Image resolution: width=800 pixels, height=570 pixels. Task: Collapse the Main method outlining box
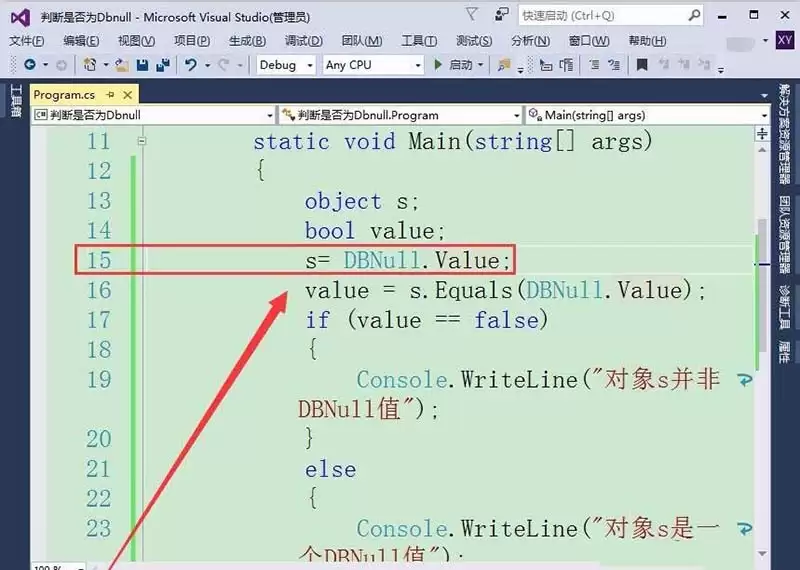coord(142,141)
